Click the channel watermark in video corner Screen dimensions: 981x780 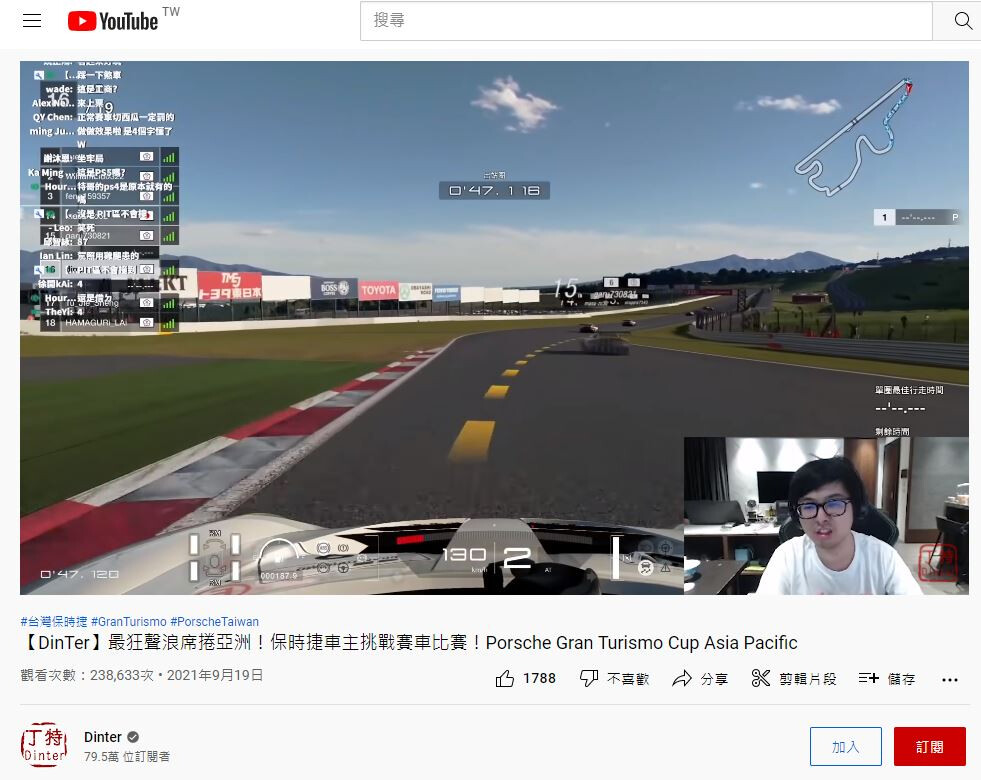937,563
